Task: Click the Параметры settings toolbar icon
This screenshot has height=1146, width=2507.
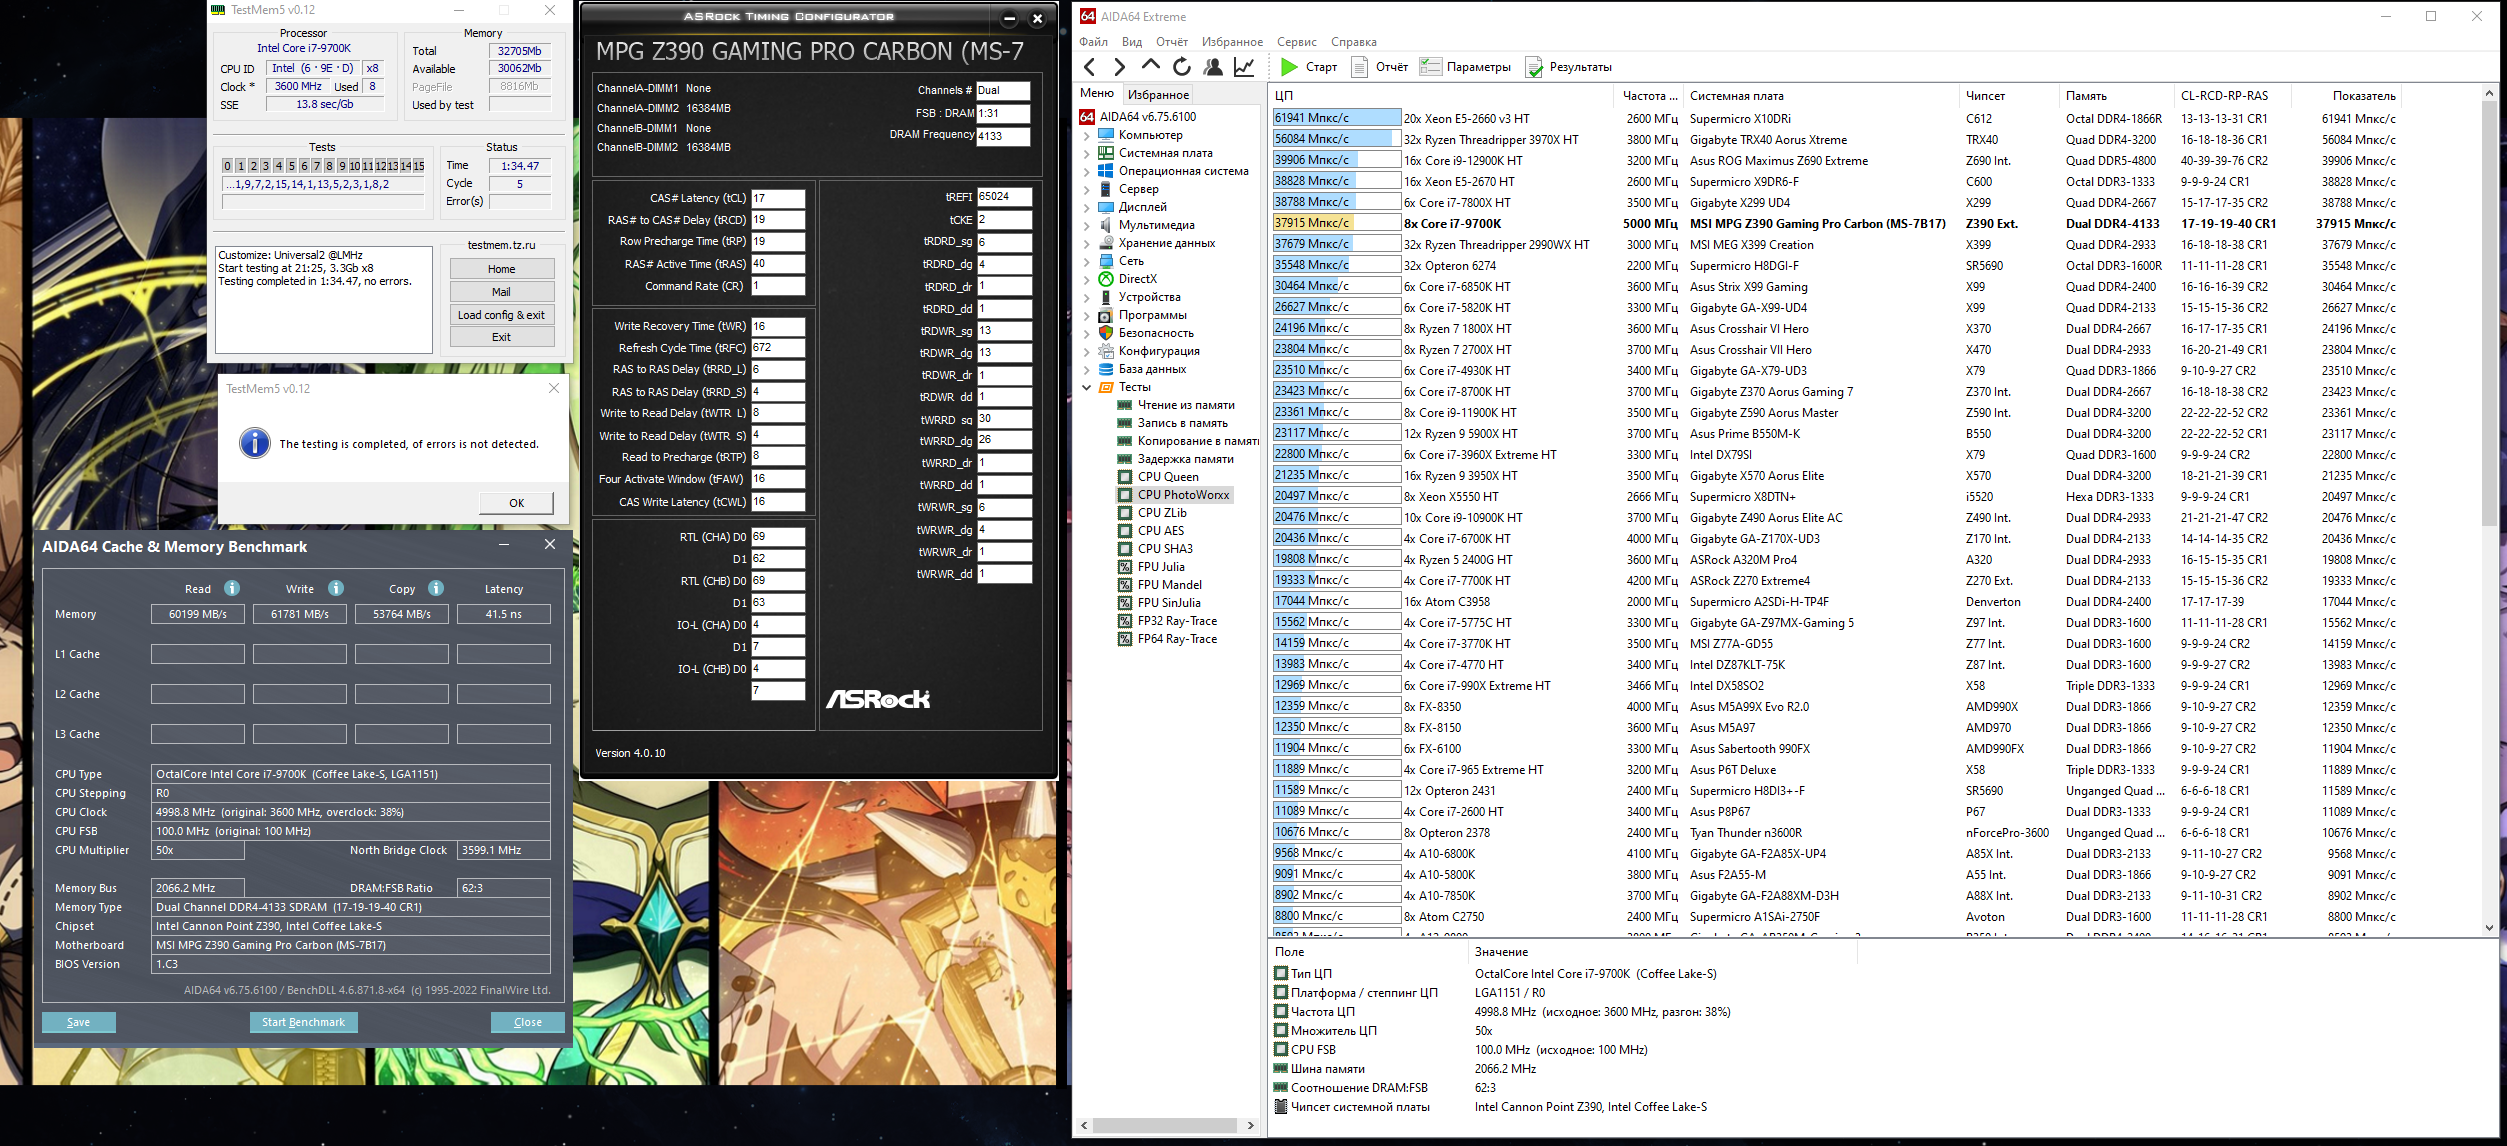Action: coord(1431,67)
